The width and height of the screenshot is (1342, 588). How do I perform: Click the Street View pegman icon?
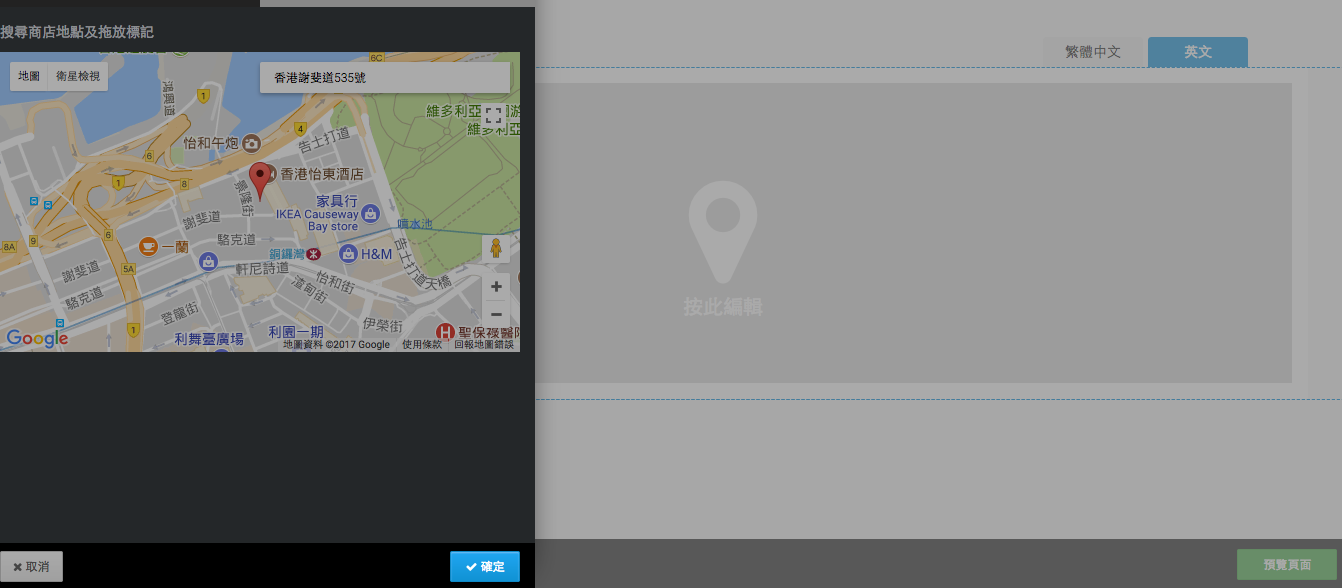[496, 249]
